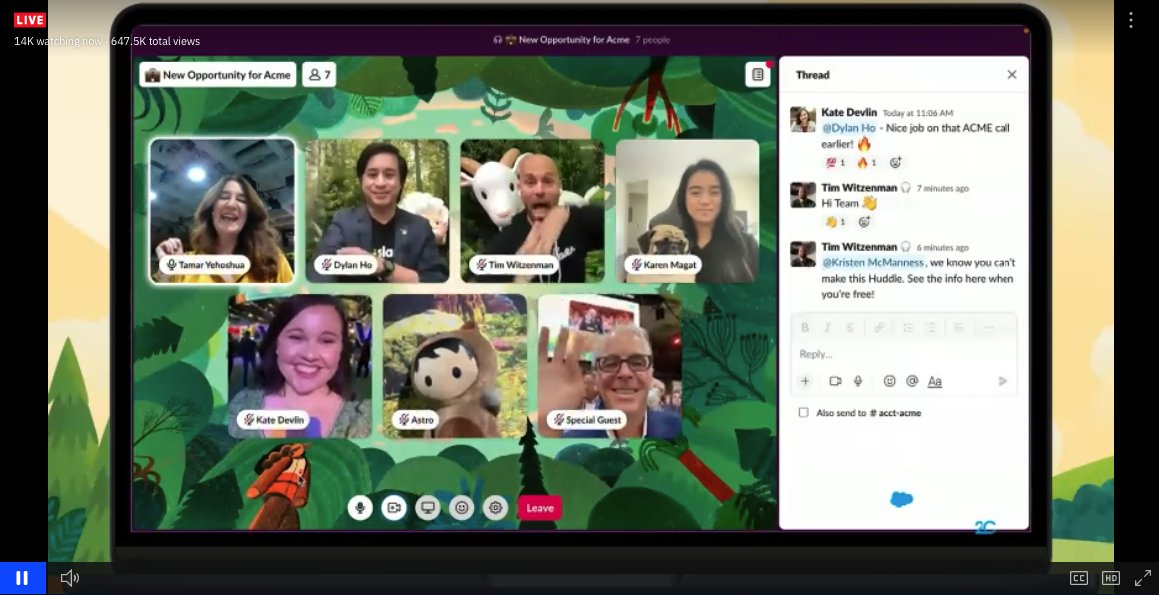Send the thread reply

1003,381
